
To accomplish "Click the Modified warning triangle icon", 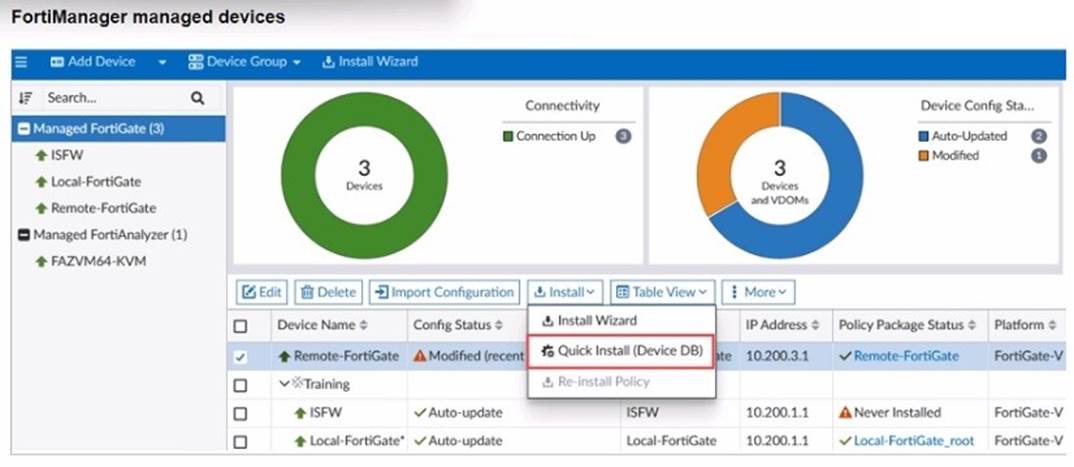I will click(x=420, y=356).
